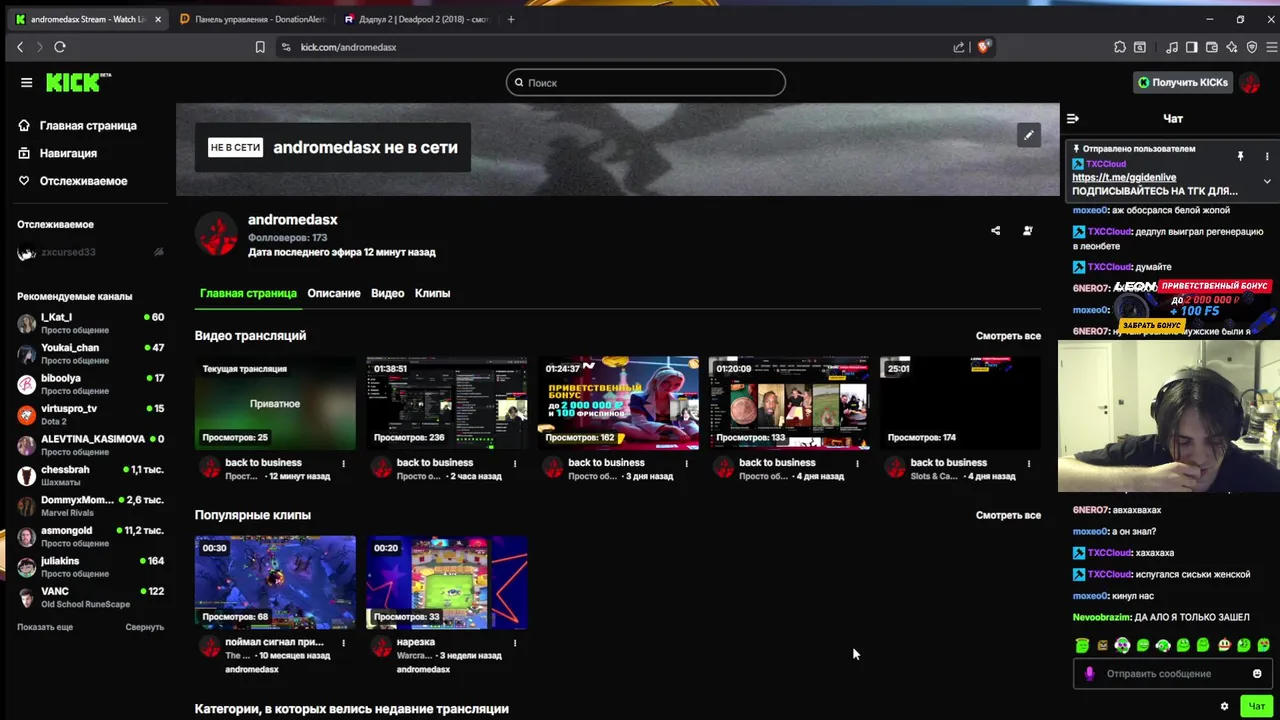1280x720 pixels.
Task: Play the 00:30 Dota clip thumbnail
Action: (x=275, y=582)
